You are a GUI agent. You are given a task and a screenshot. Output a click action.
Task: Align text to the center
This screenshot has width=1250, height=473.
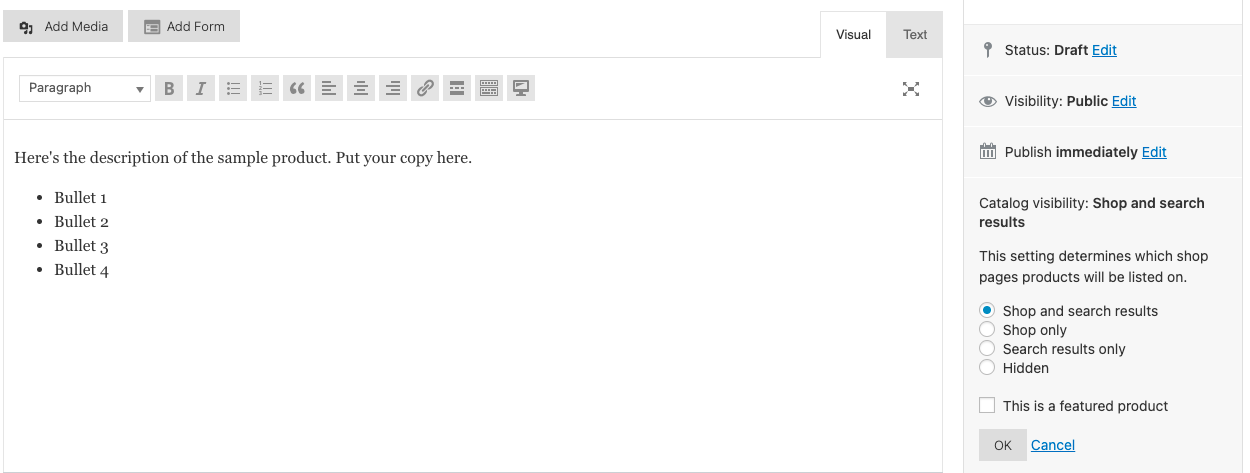(x=361, y=88)
